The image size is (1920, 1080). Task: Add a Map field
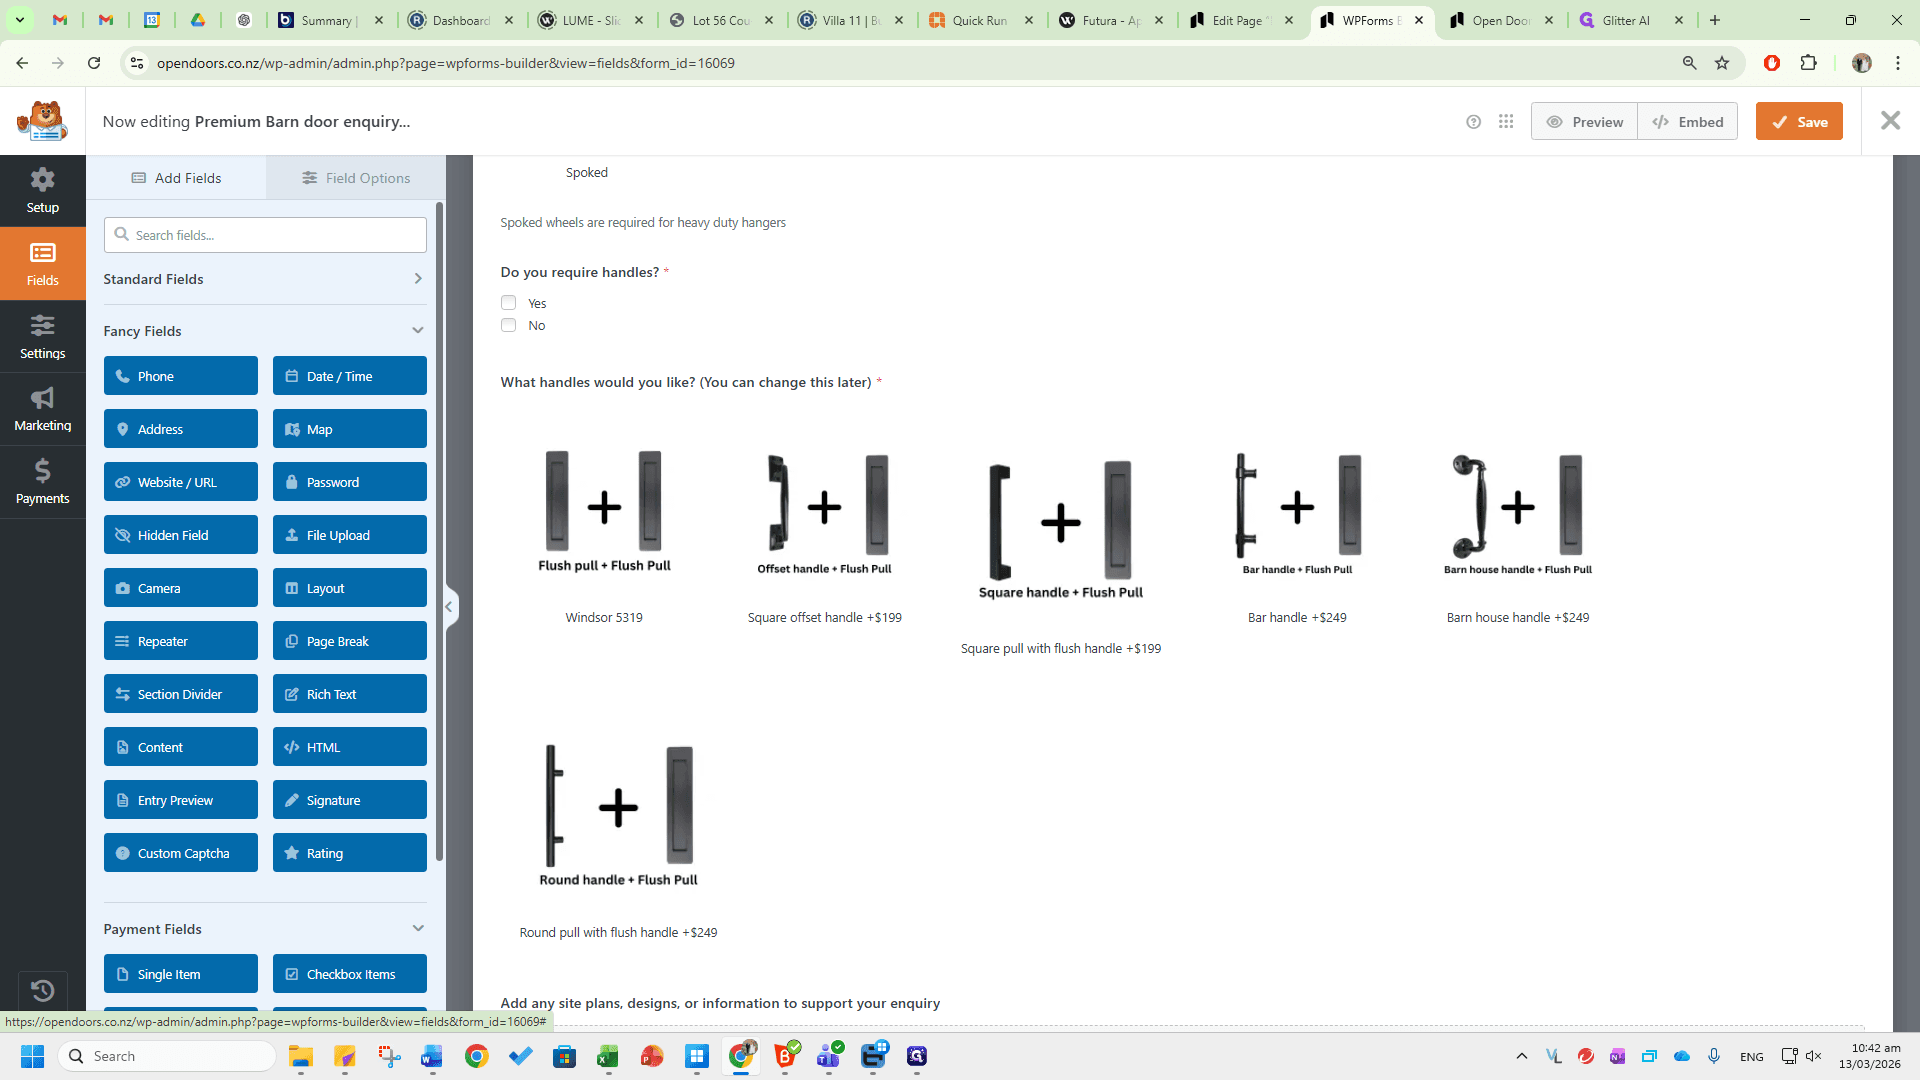tap(350, 429)
